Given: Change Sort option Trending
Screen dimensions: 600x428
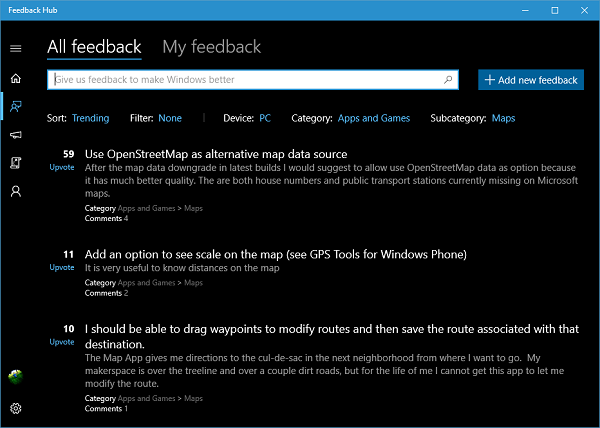Looking at the screenshot, I should (91, 118).
